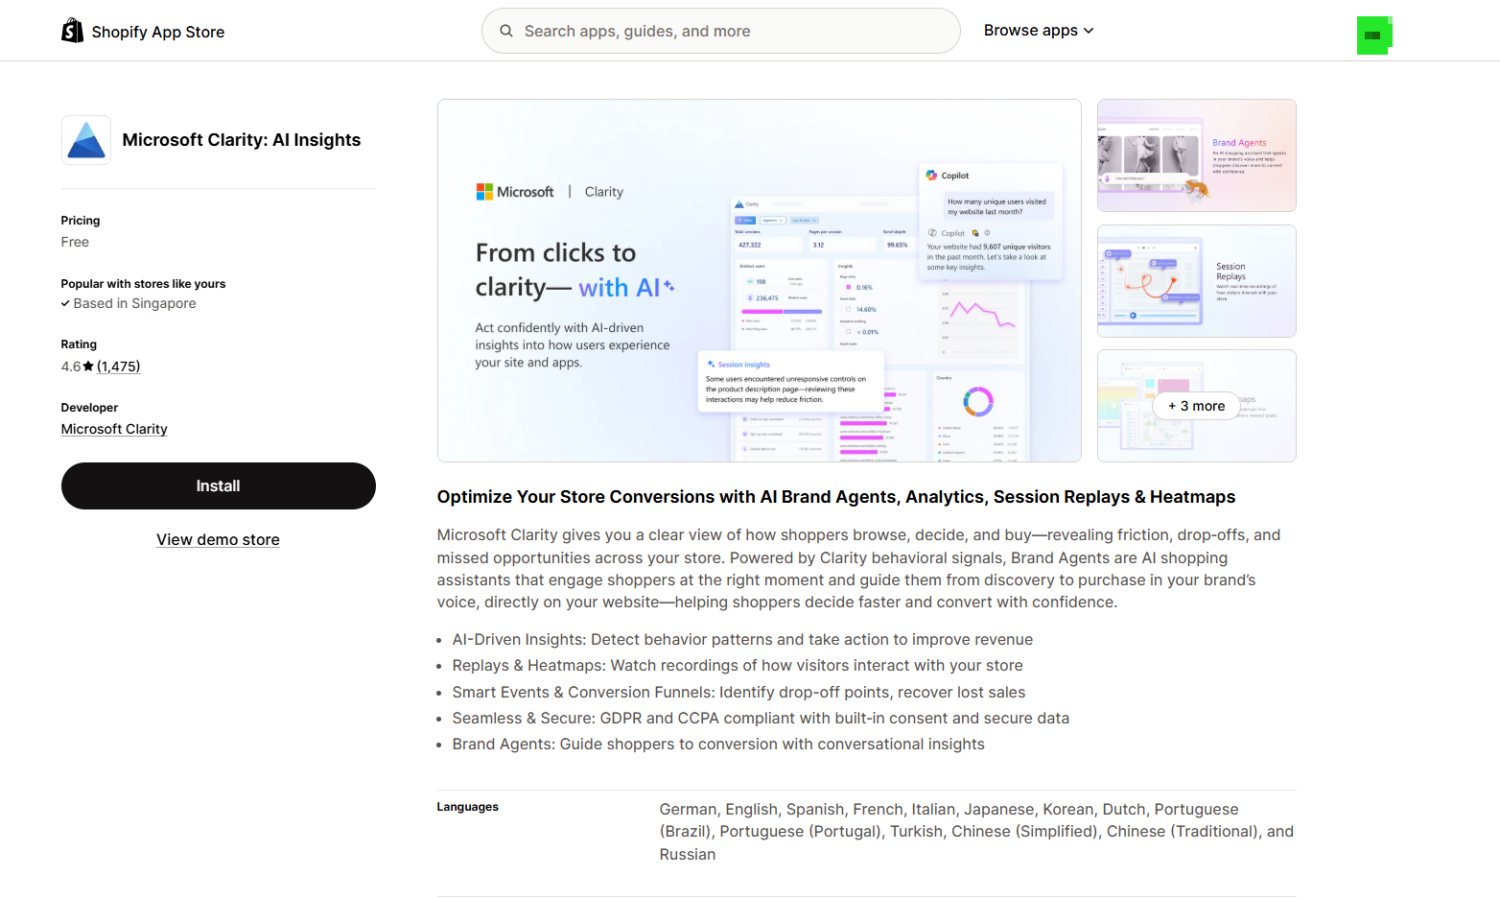1500x899 pixels.
Task: Click the Microsoft Clarity: AI Insights title
Action: 241,140
